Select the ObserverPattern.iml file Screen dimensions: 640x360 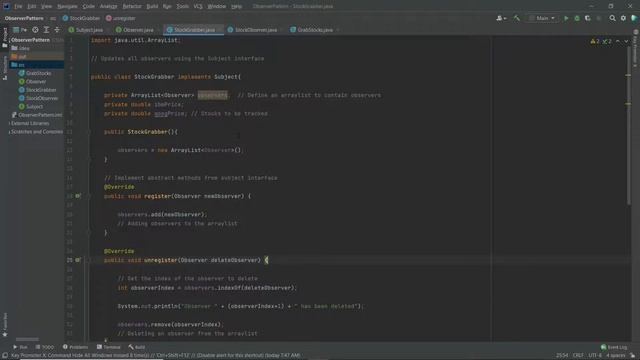tap(37, 115)
